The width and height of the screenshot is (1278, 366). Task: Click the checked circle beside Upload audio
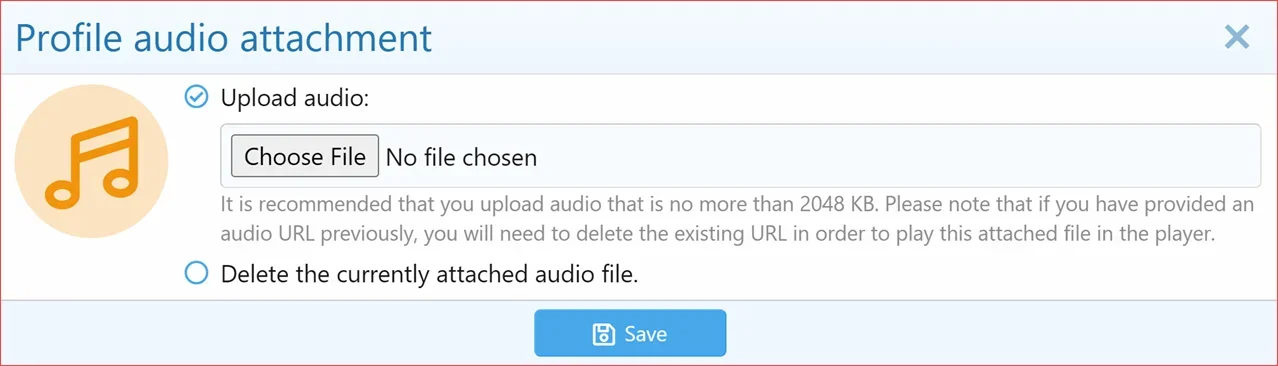click(197, 97)
